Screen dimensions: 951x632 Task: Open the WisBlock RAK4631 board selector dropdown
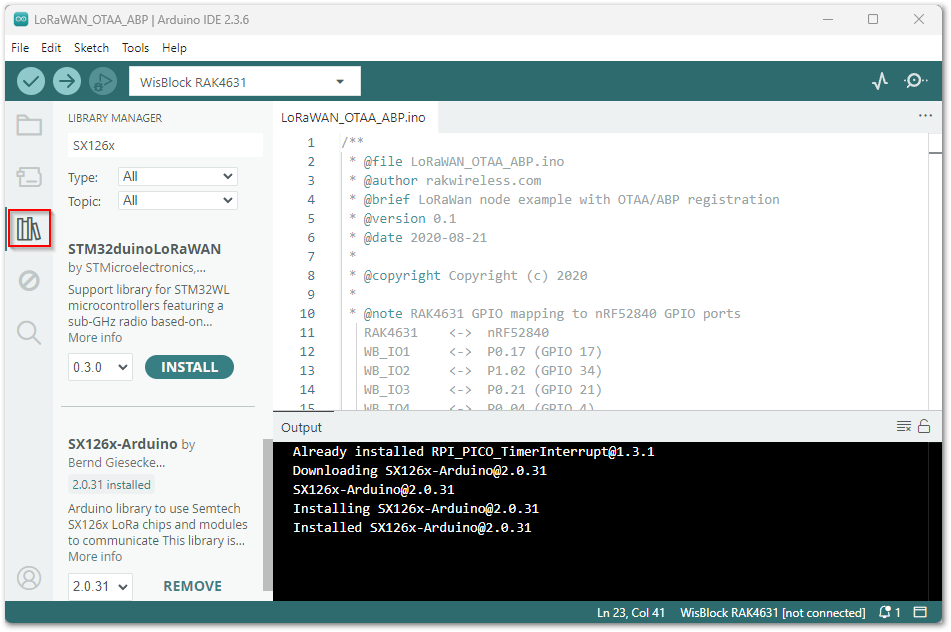[244, 81]
